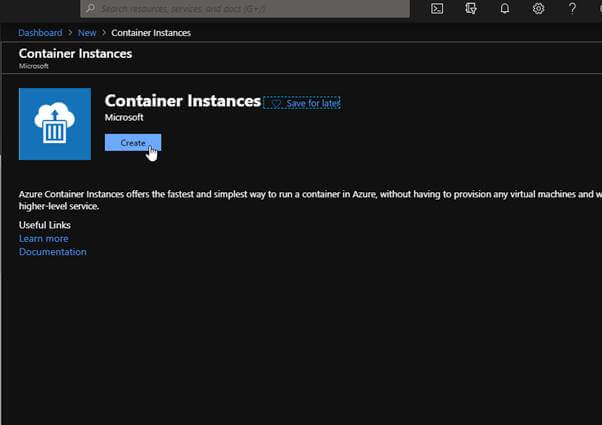The image size is (602, 425).
Task: Open portal settings gear
Action: click(538, 8)
